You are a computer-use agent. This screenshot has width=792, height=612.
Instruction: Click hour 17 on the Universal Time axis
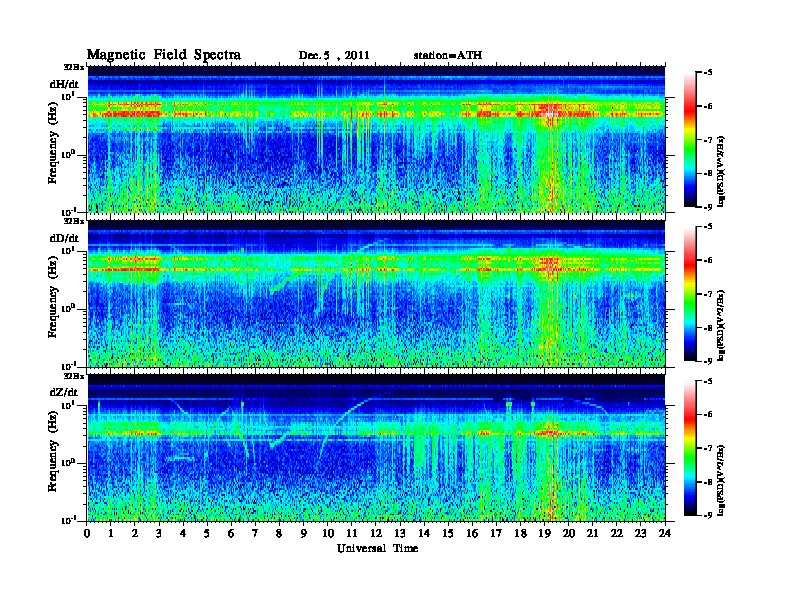click(x=497, y=534)
